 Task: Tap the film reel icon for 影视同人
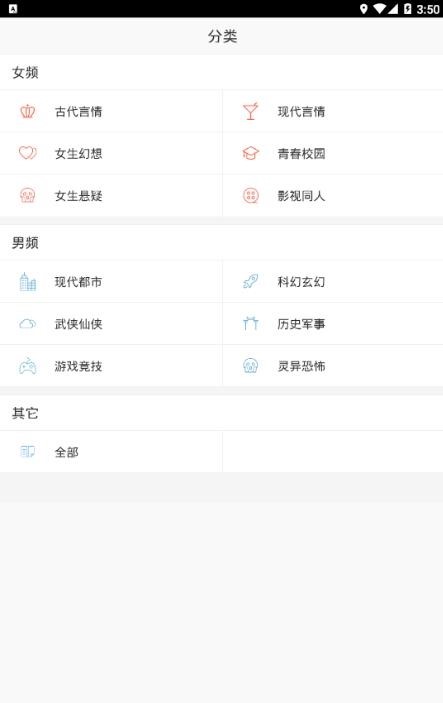coord(250,195)
